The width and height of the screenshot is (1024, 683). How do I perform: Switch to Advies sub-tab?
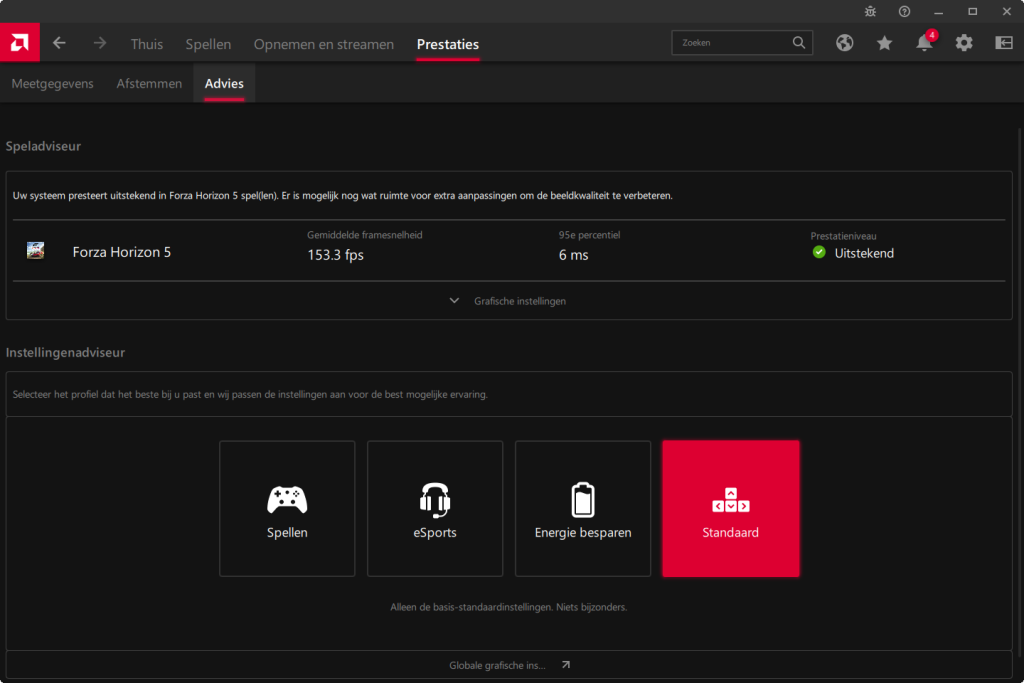click(224, 84)
